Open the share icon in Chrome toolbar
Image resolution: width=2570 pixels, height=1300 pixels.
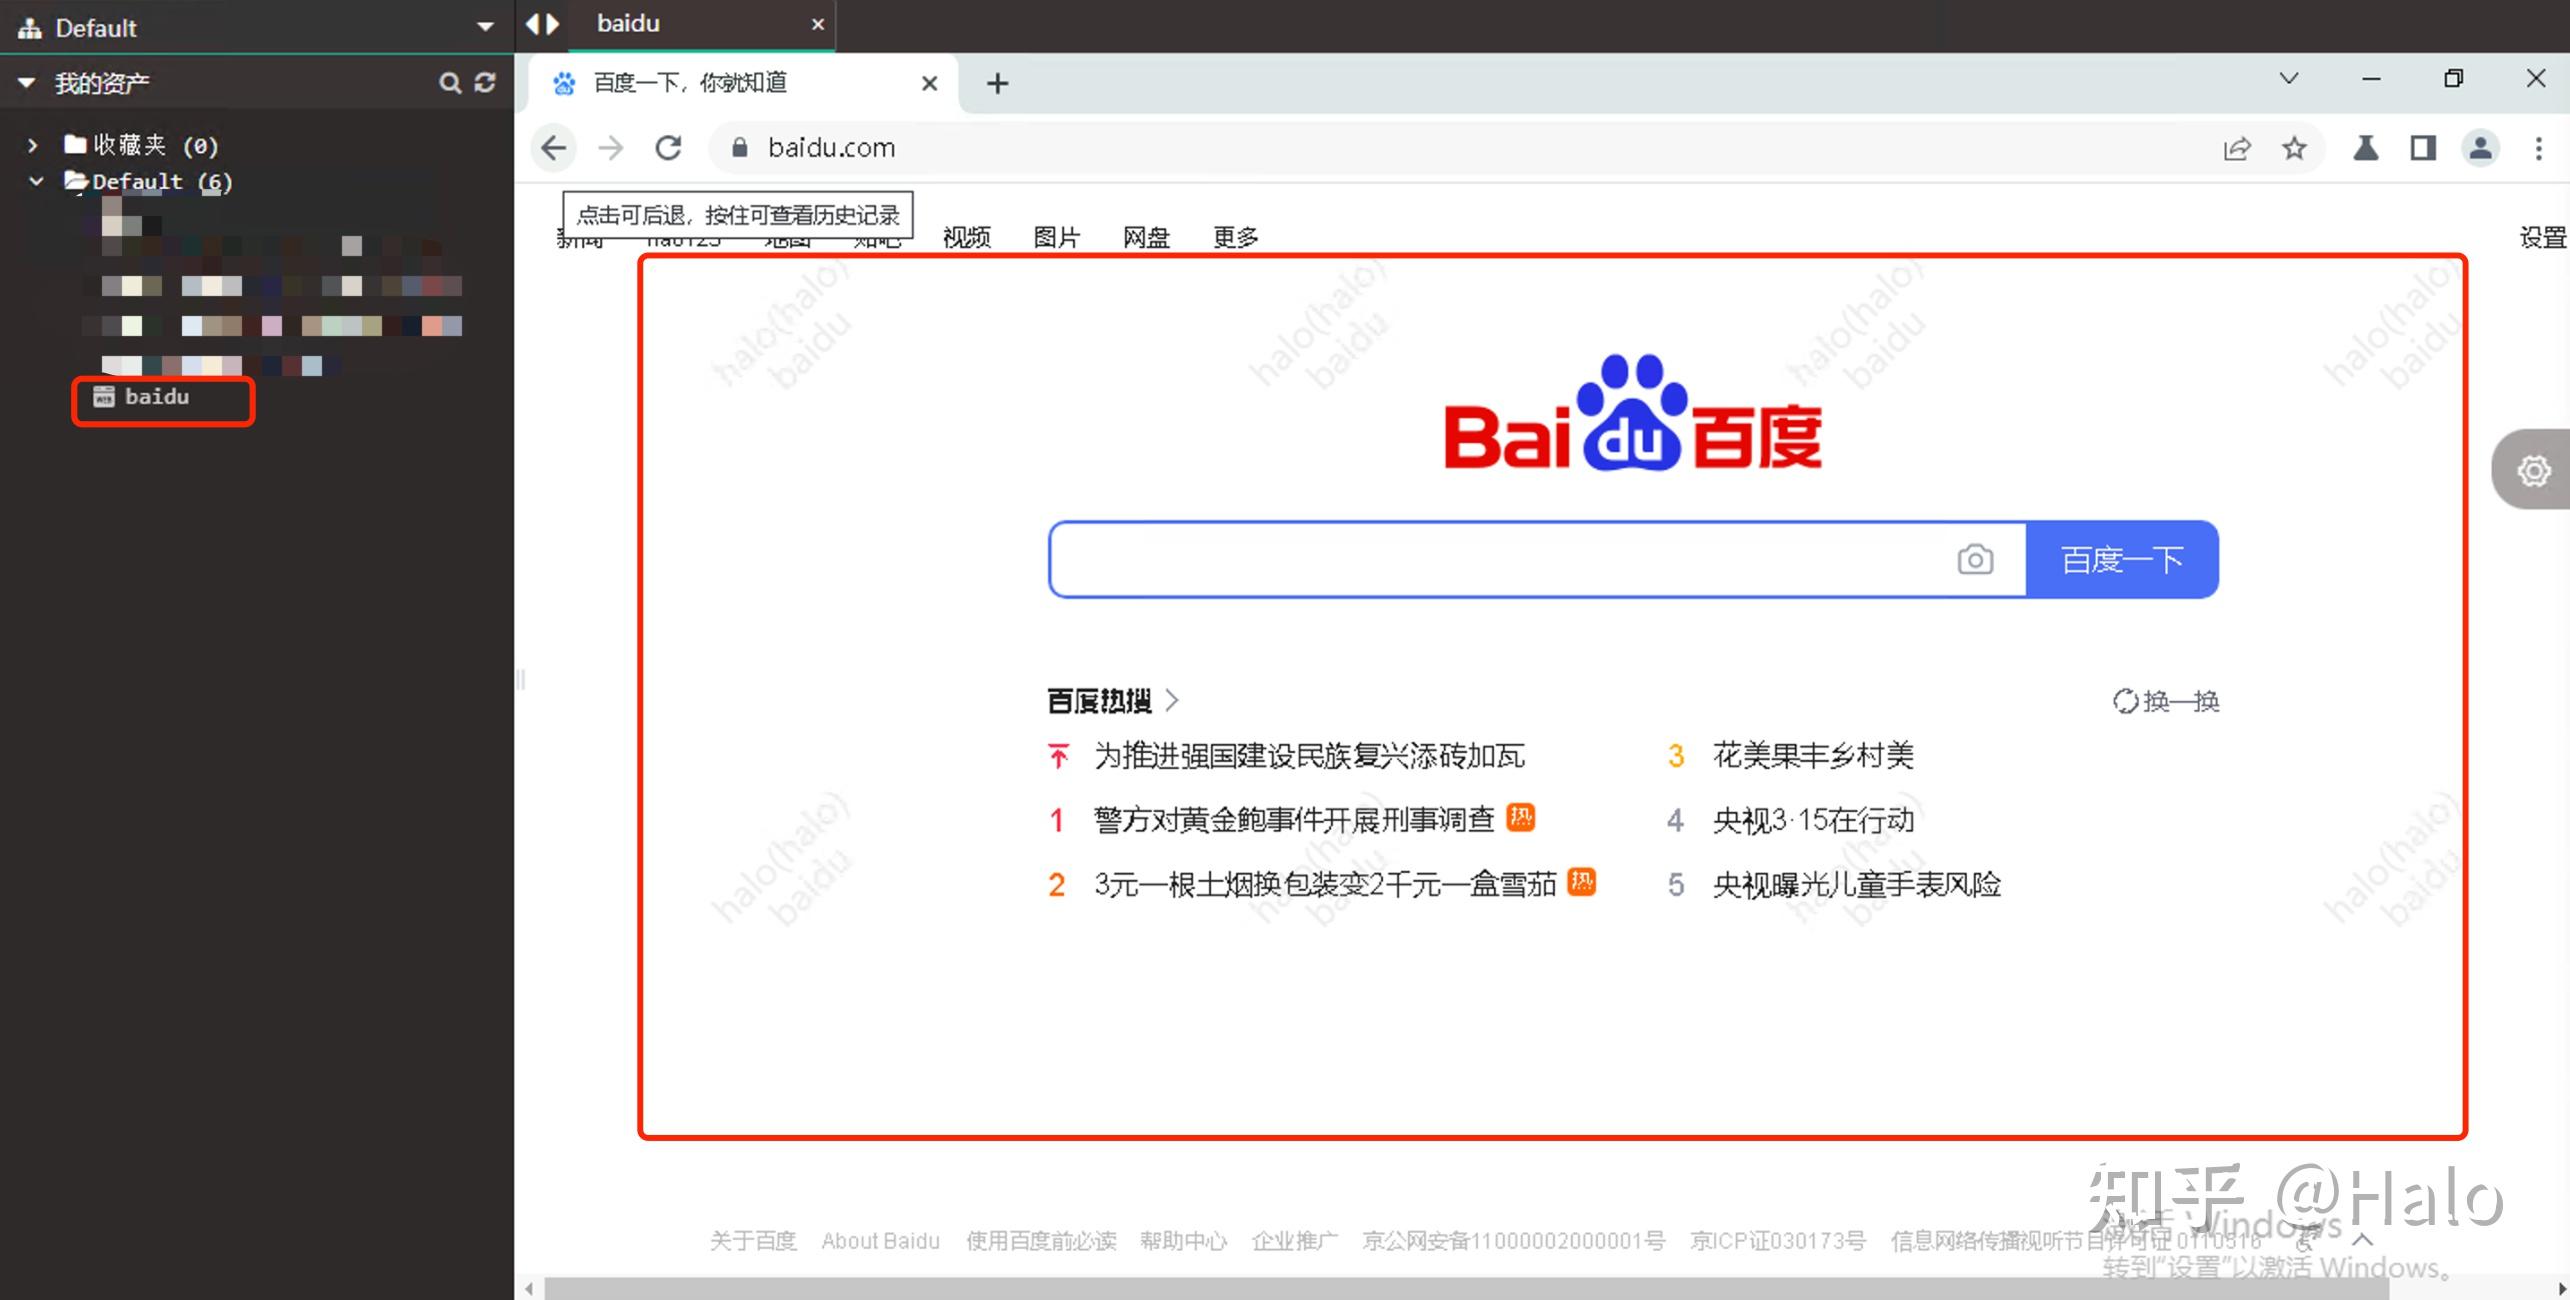(x=2237, y=148)
